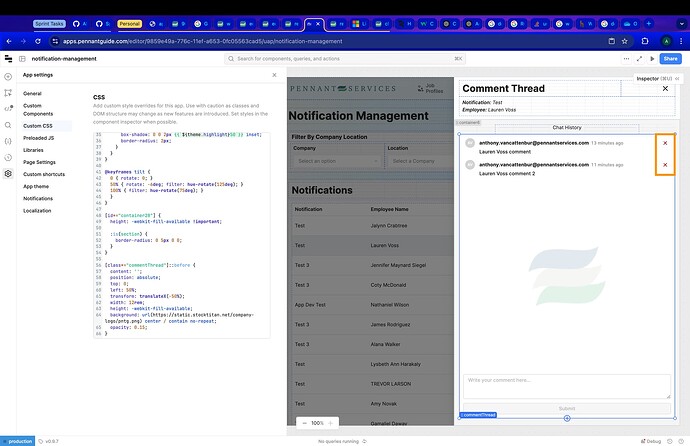Open the Search magnifier icon in left sidebar
The height and width of the screenshot is (446, 690).
(8, 125)
